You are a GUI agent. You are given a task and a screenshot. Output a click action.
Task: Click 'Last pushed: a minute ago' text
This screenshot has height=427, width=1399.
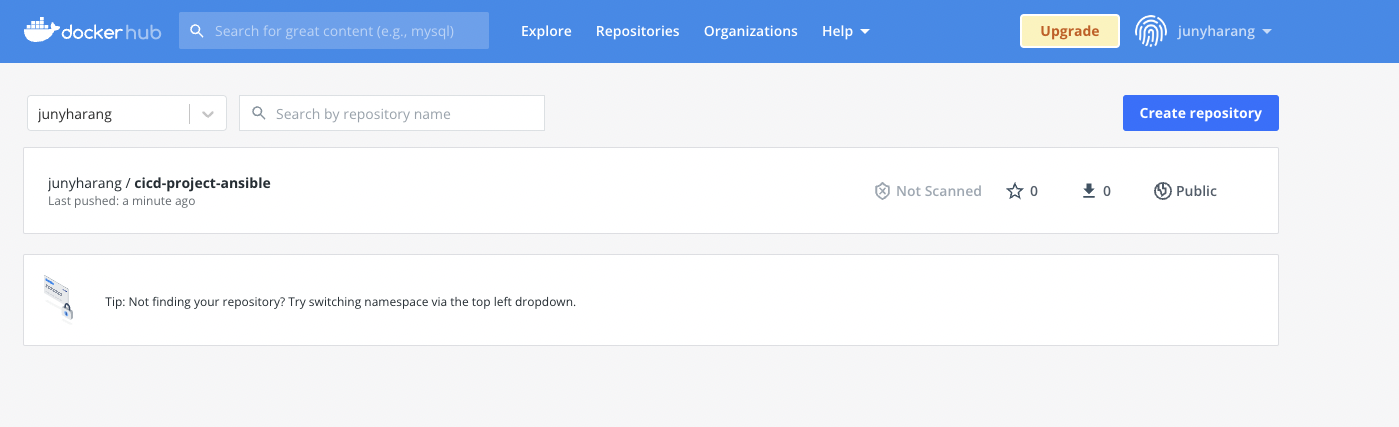(121, 201)
